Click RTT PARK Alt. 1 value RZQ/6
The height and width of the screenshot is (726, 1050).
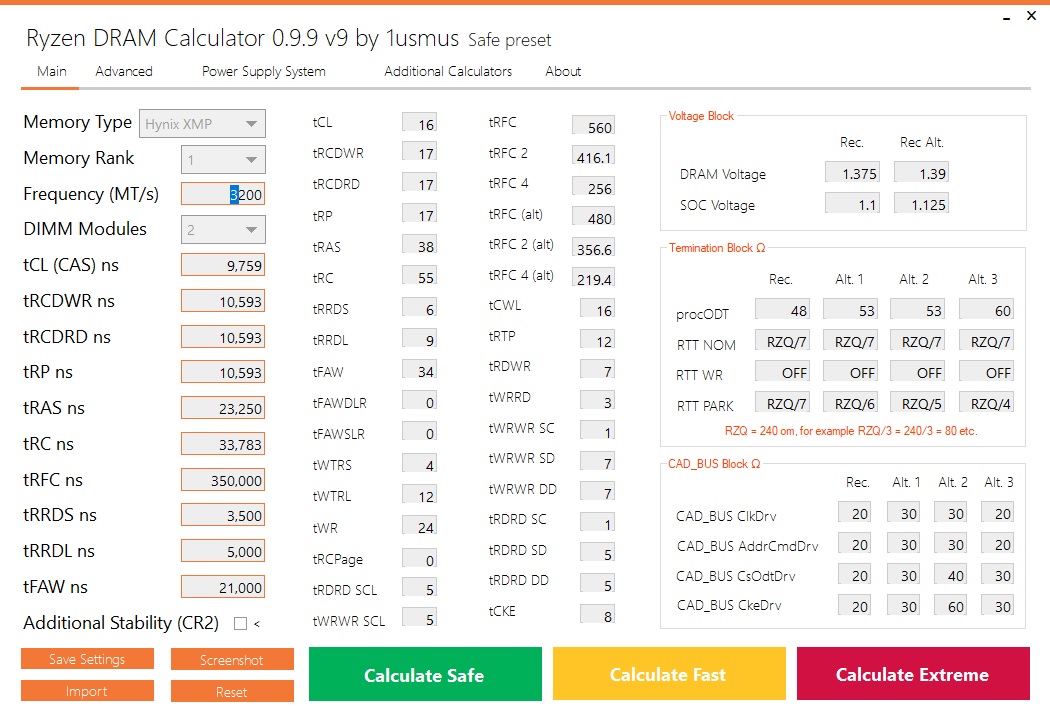point(850,403)
